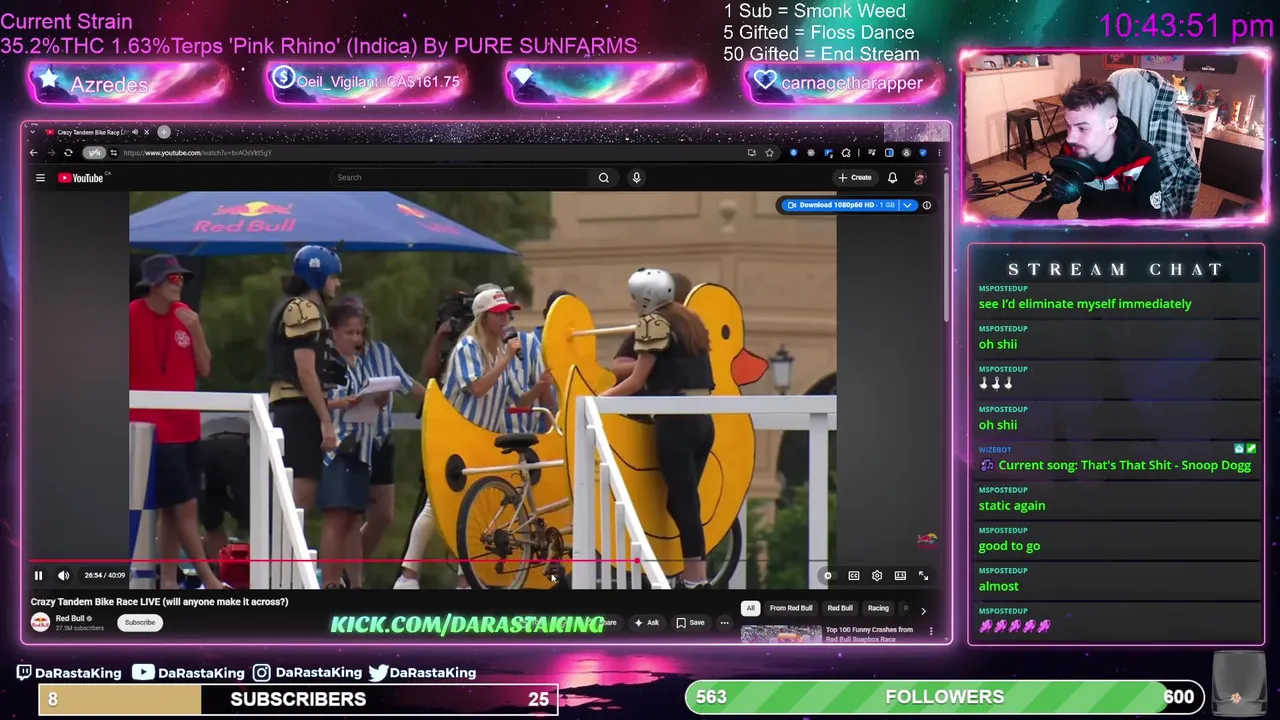Click the download info icon
The image size is (1280, 720).
(927, 205)
